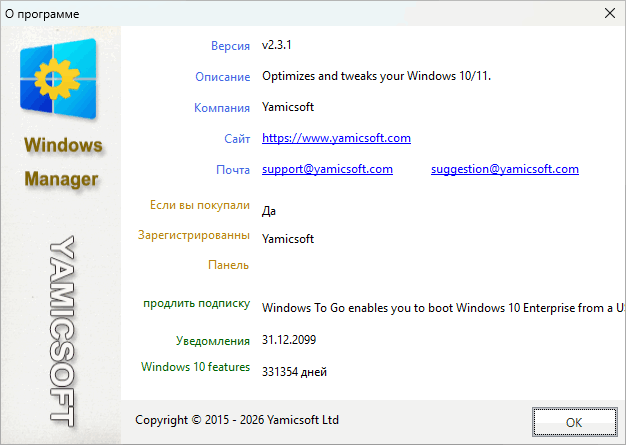This screenshot has width=626, height=445.
Task: Click the Зарегистрированны label
Action: point(194,235)
